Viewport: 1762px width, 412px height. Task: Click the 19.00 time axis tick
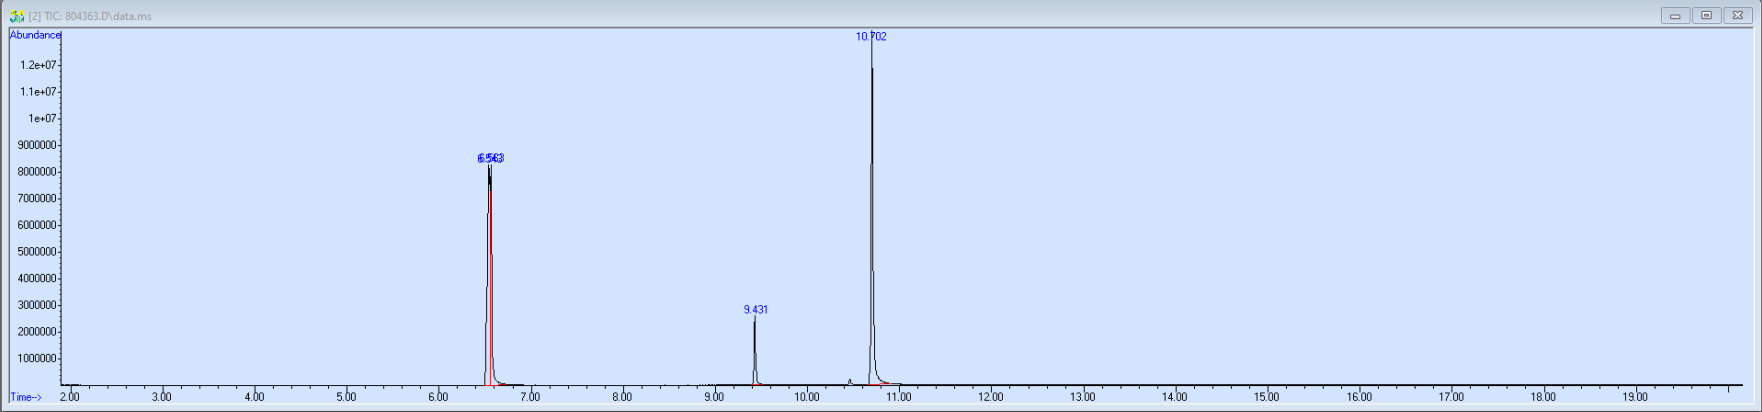coord(1634,397)
